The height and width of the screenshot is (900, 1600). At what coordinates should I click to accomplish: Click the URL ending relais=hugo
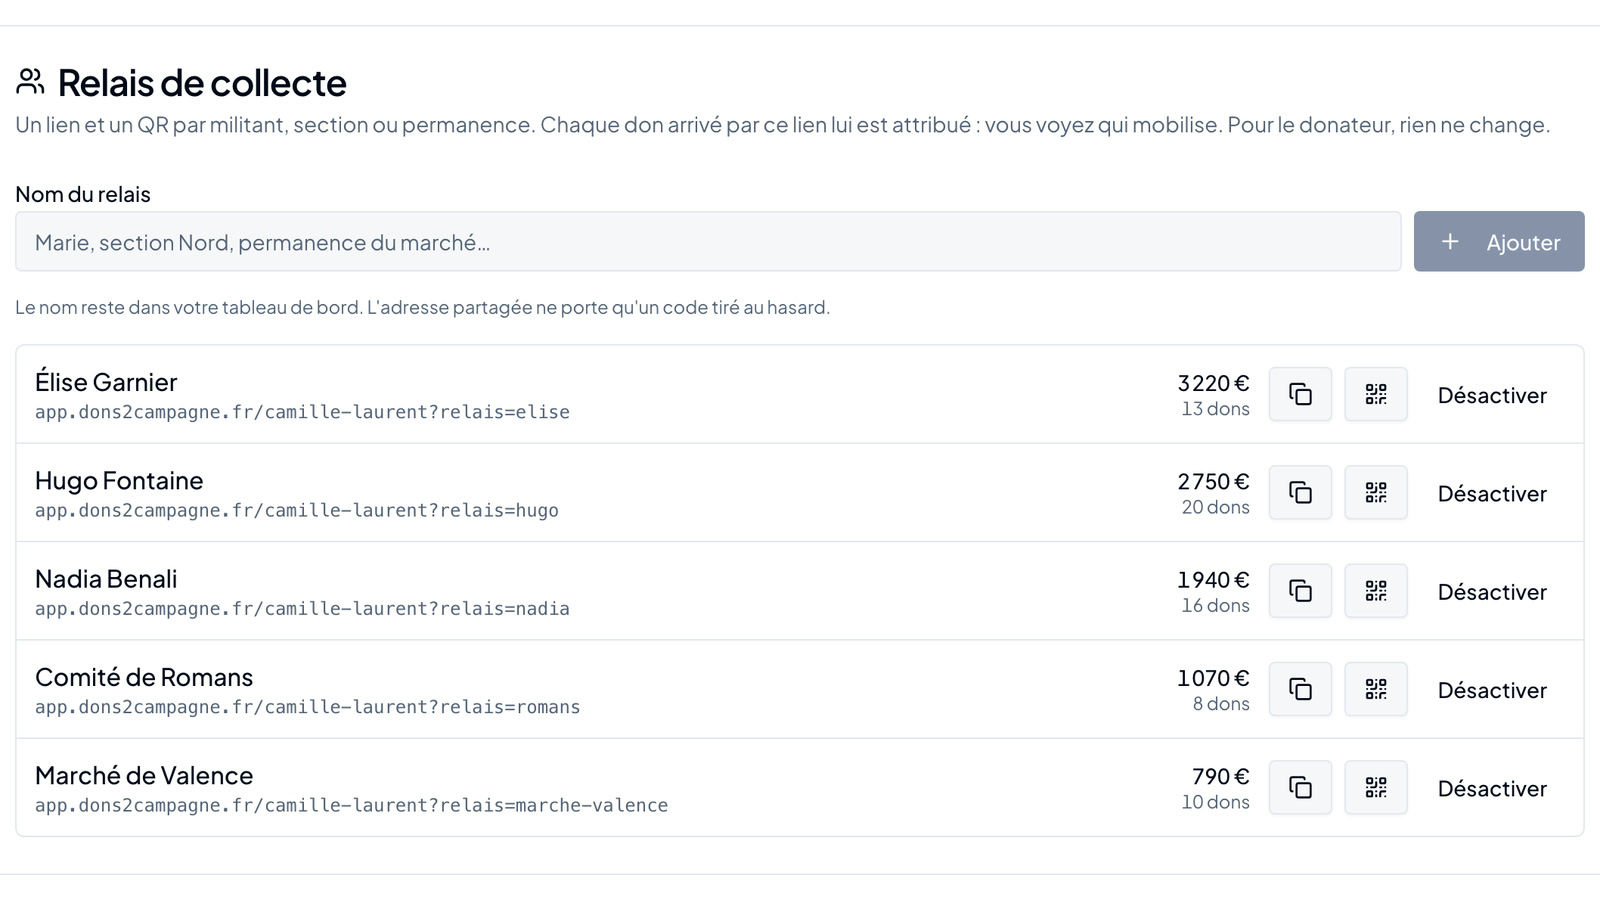pos(297,510)
